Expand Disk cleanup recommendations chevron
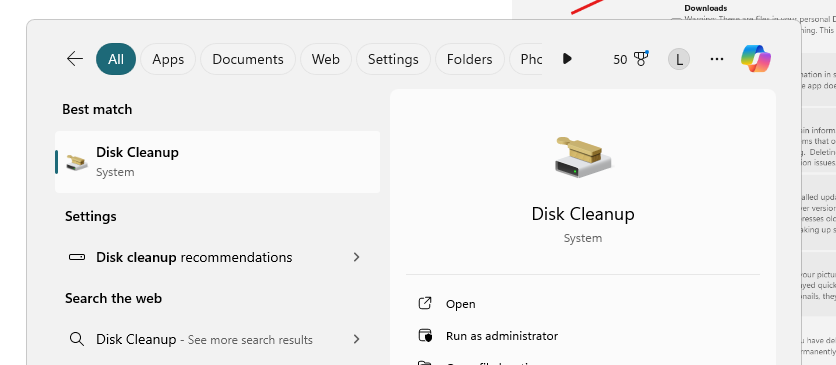The height and width of the screenshot is (365, 836). [357, 257]
